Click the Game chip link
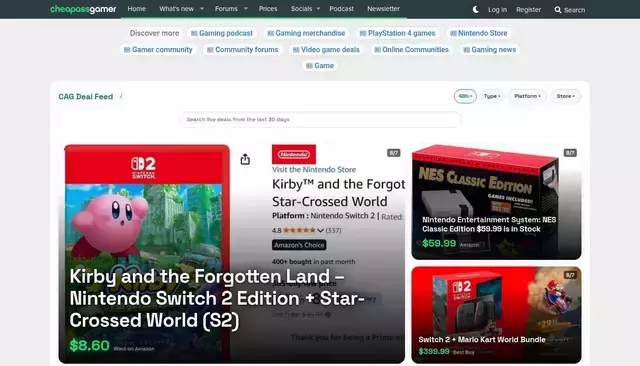This screenshot has width=640, height=366. (320, 66)
